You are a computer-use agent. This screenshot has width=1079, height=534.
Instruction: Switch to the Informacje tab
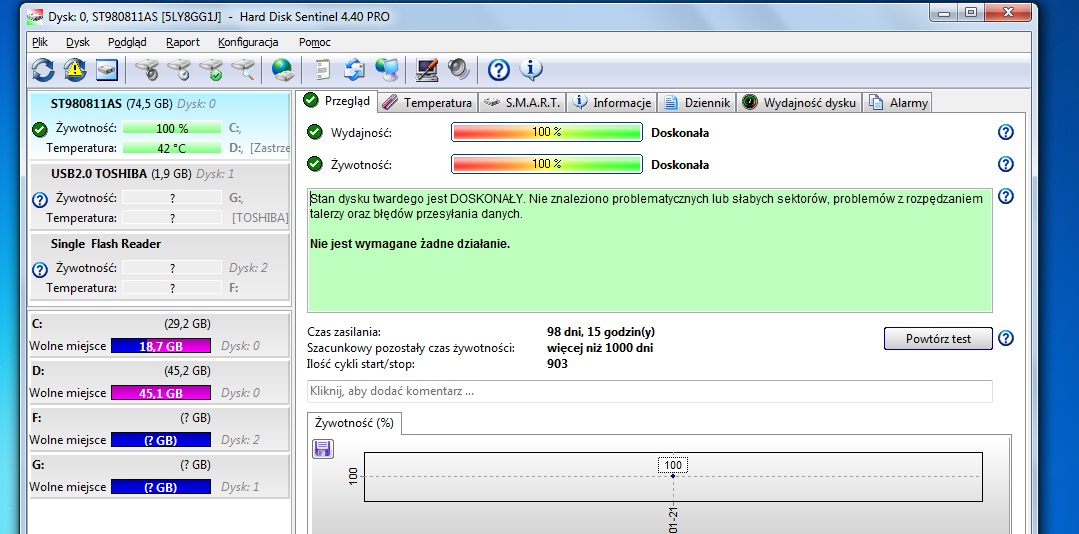(x=612, y=103)
